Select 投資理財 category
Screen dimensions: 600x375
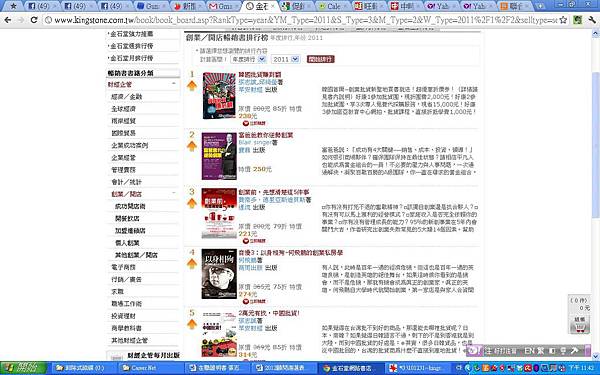pyautogui.click(x=124, y=316)
